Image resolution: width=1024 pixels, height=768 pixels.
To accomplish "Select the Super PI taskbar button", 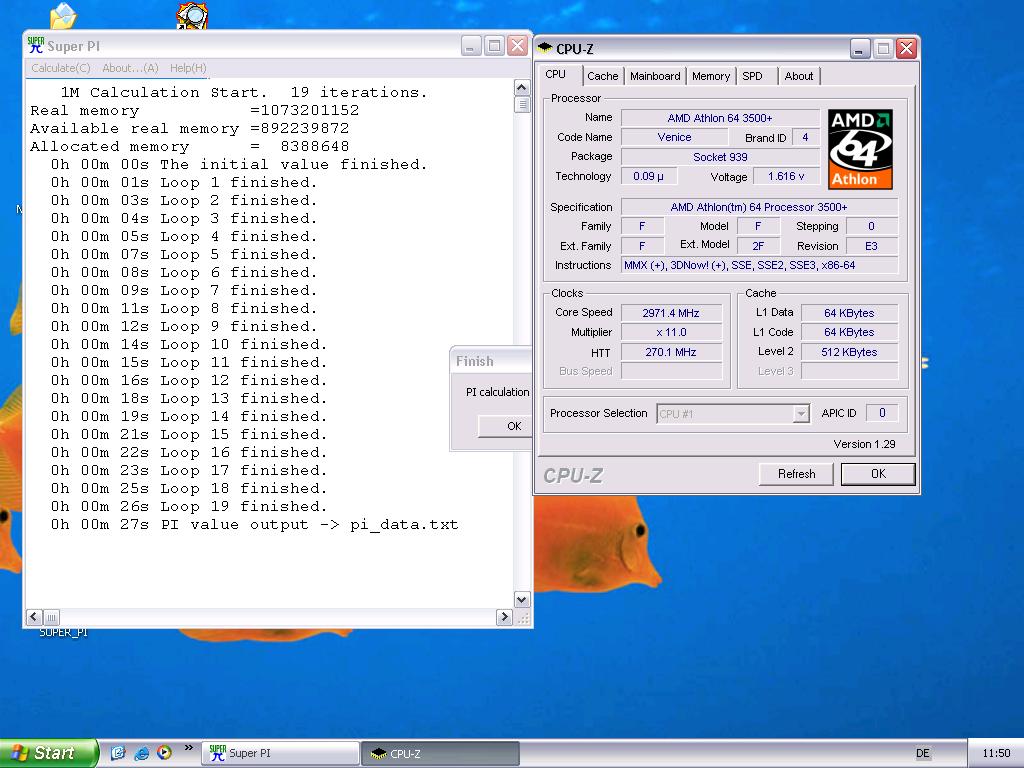I will [x=281, y=753].
